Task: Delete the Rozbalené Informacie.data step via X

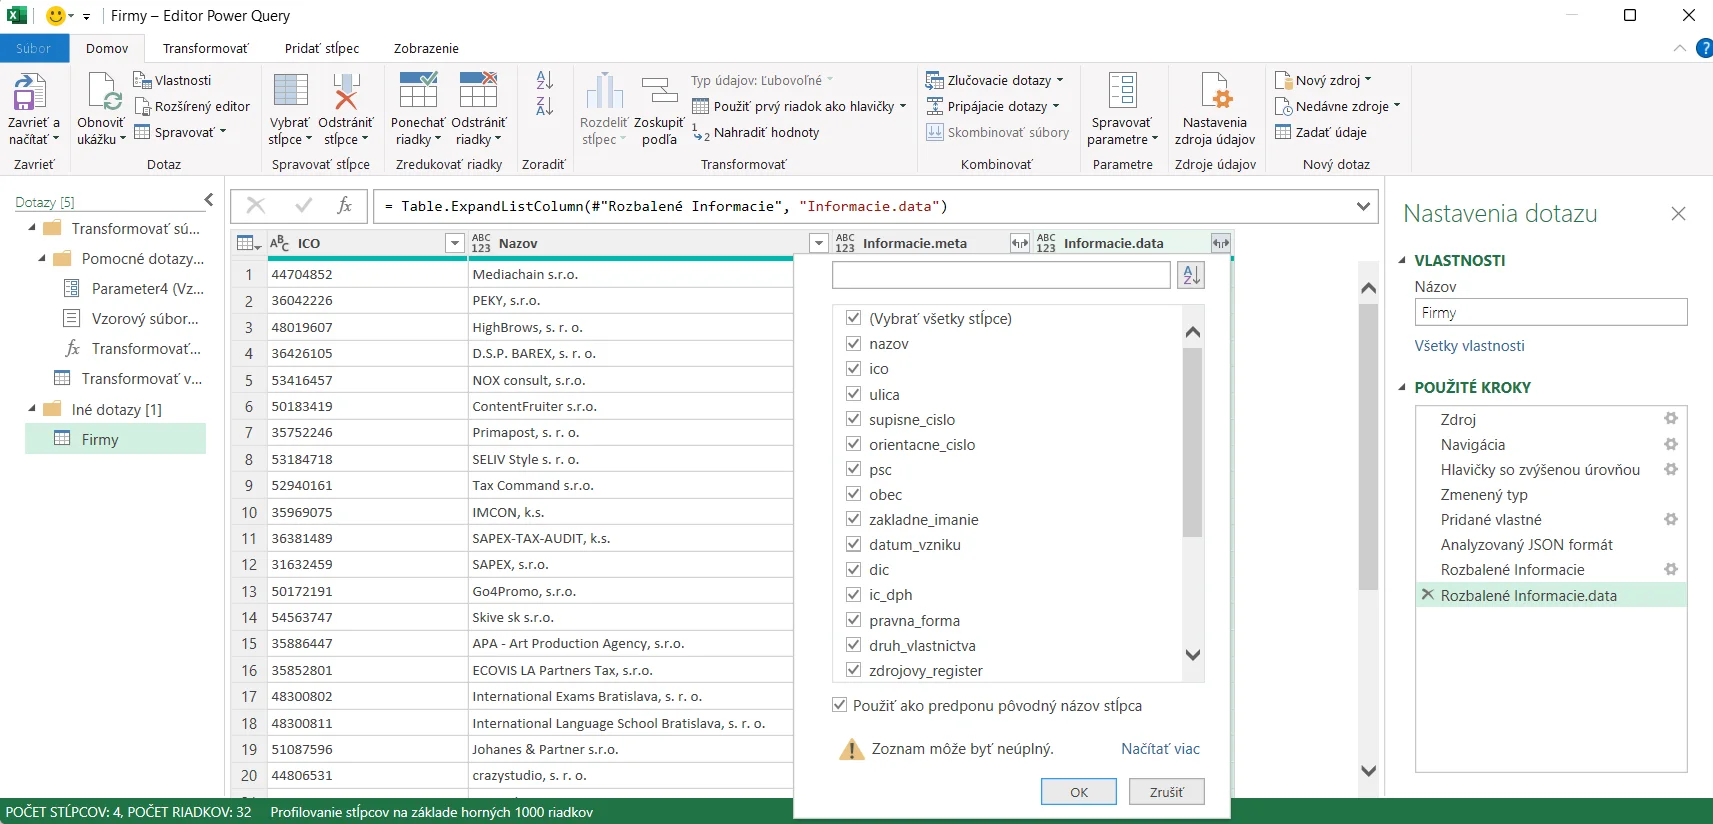Action: 1428,594
